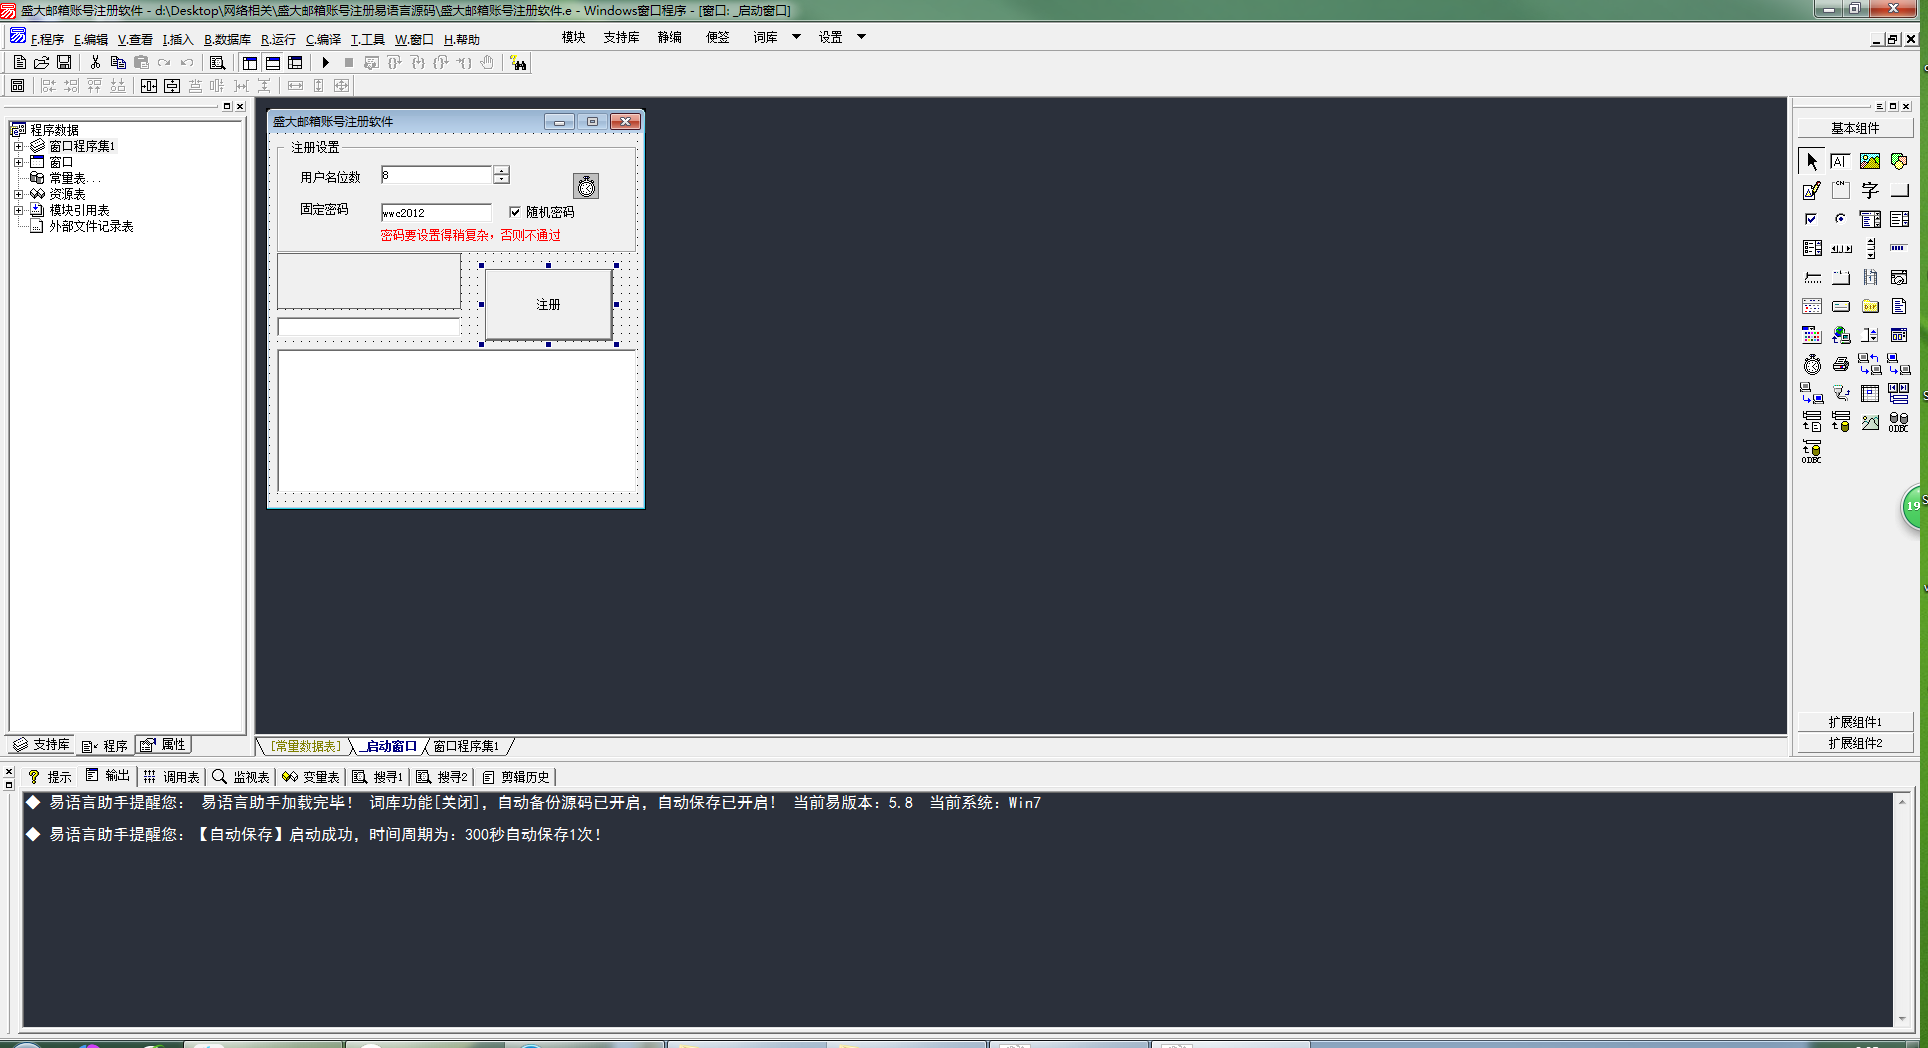1928x1048 pixels.
Task: Click the 固定密码 input field with wwc2012
Action: tap(436, 213)
